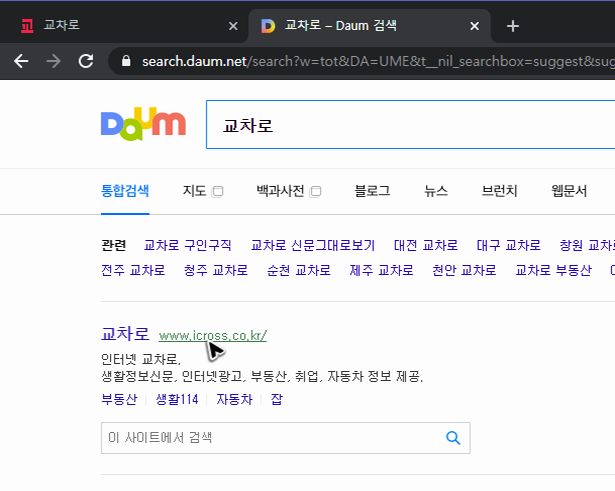Click related search 대전 교차로
The width and height of the screenshot is (615, 491).
click(x=426, y=246)
